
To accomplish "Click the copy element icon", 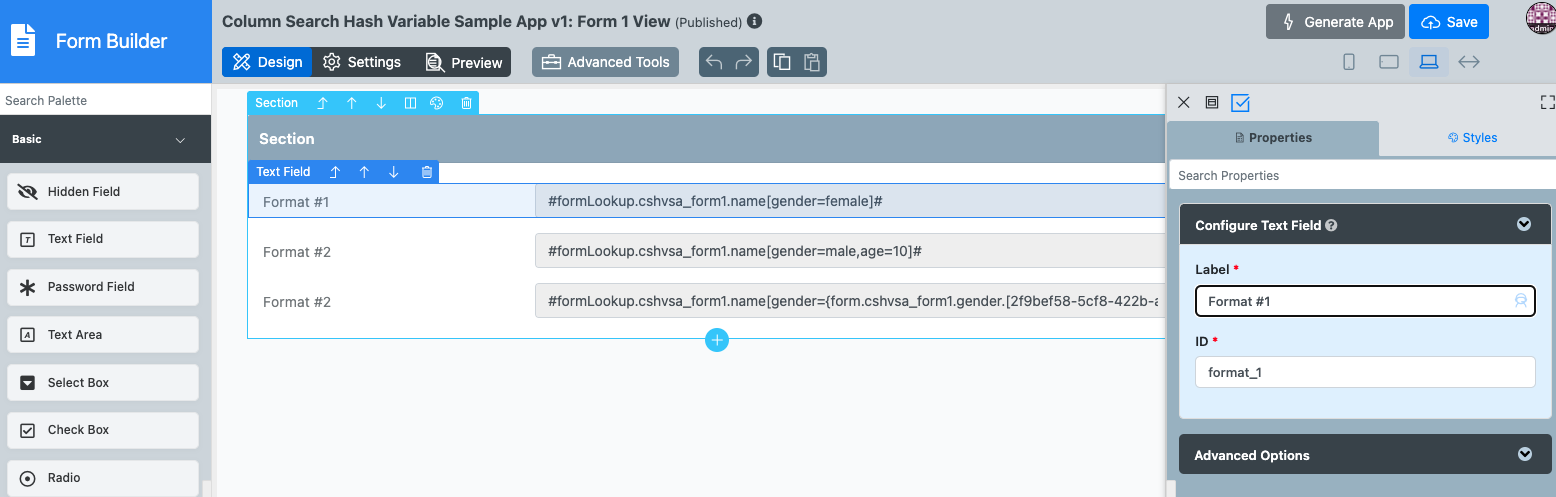I will pyautogui.click(x=782, y=62).
